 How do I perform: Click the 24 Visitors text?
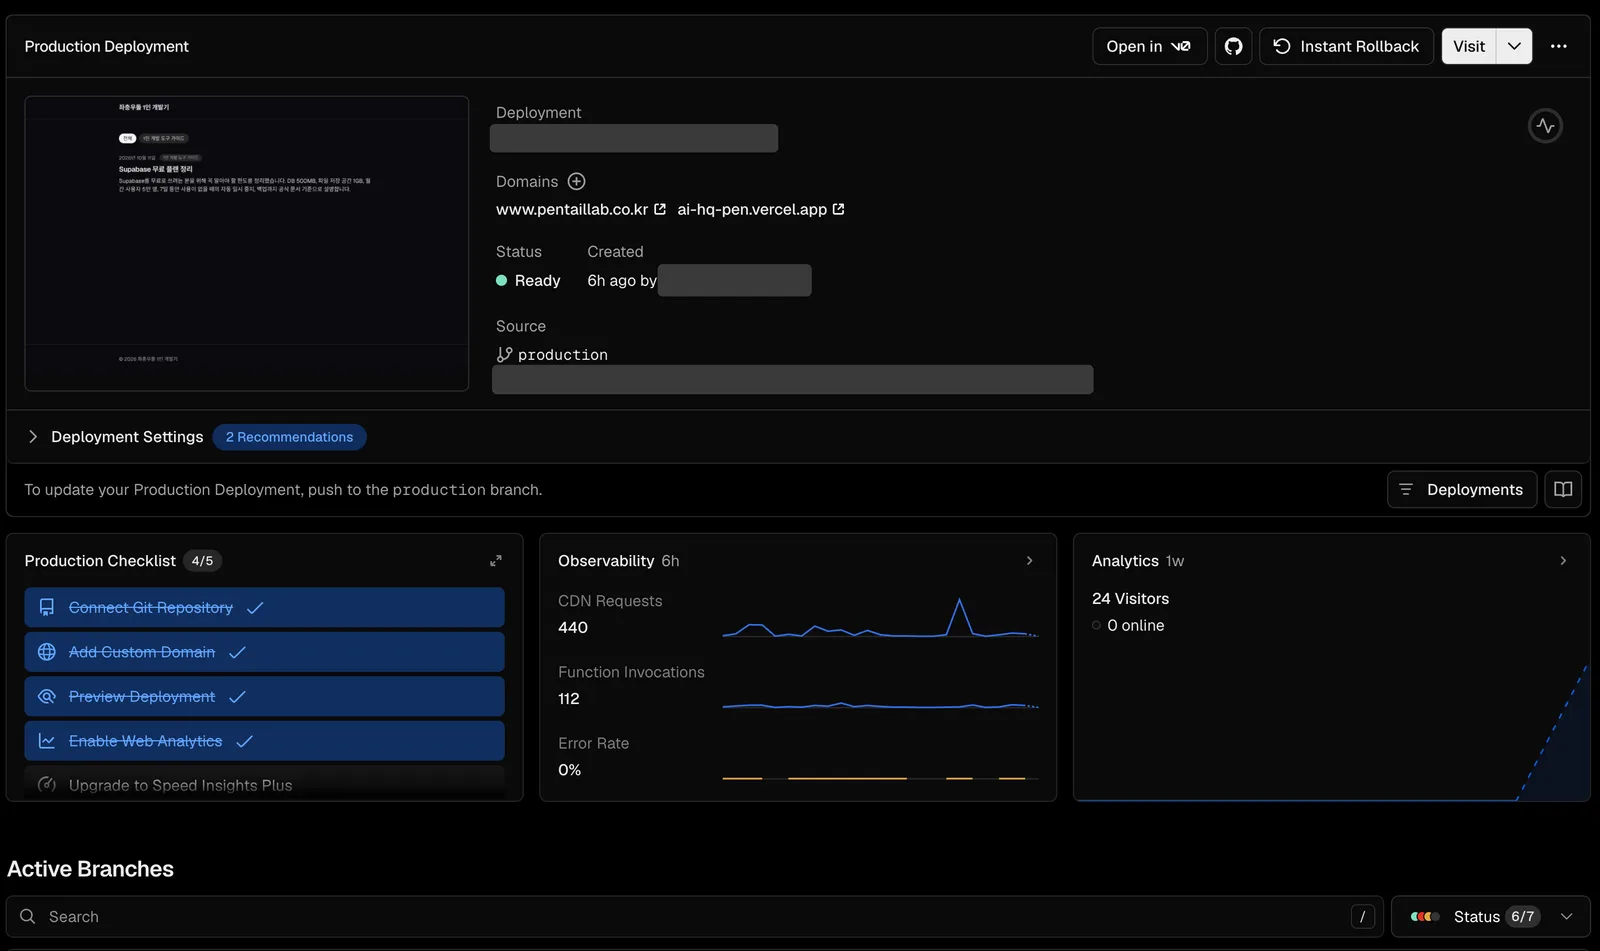tap(1130, 599)
